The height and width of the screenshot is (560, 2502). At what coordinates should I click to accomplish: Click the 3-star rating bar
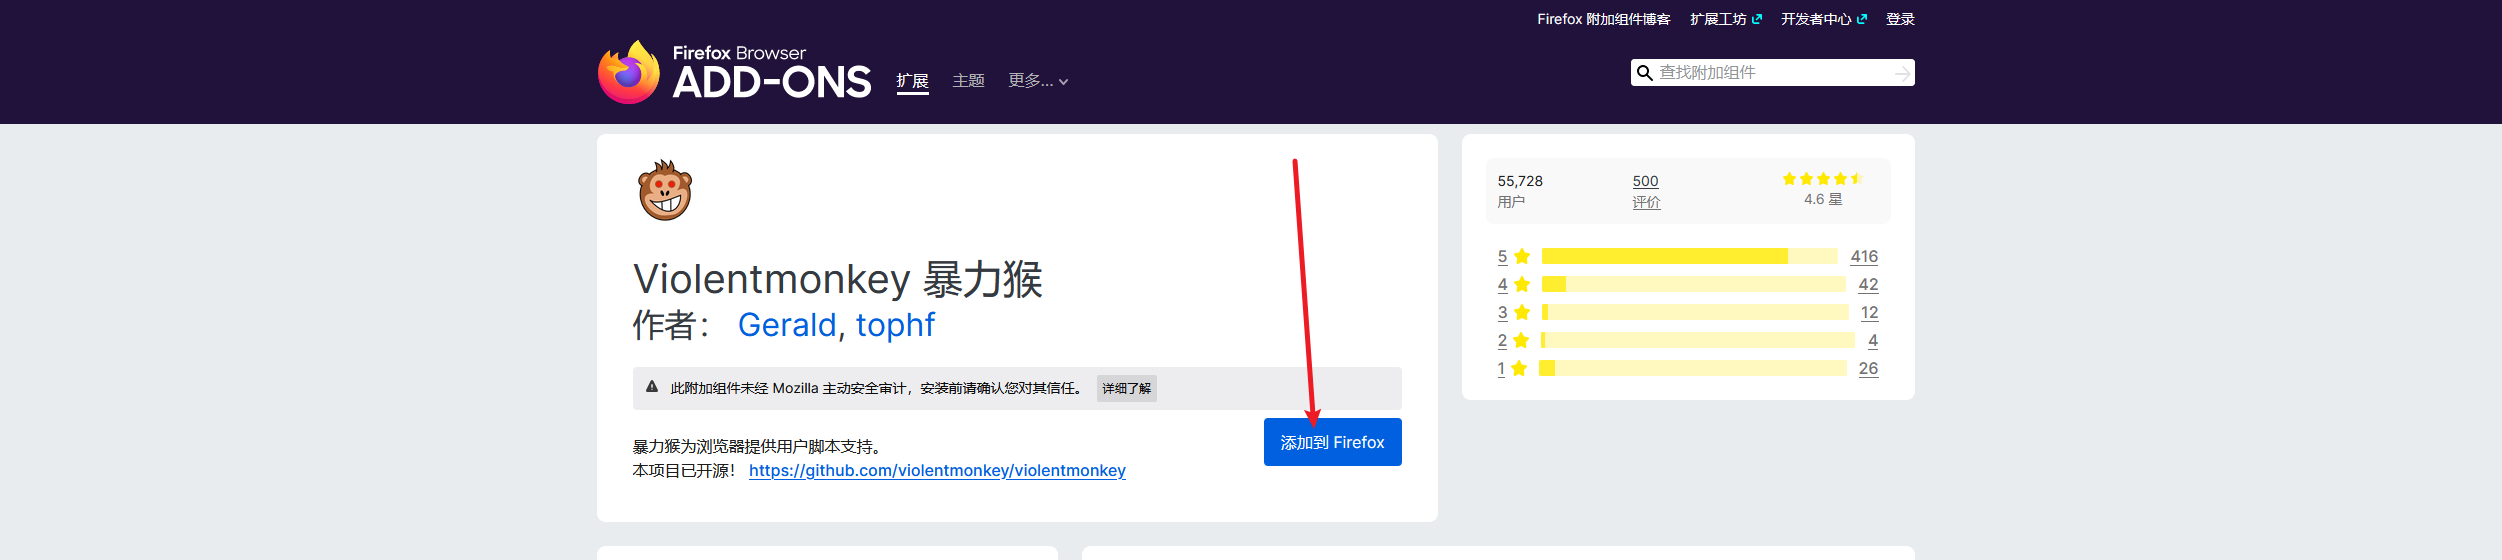coord(1695,312)
